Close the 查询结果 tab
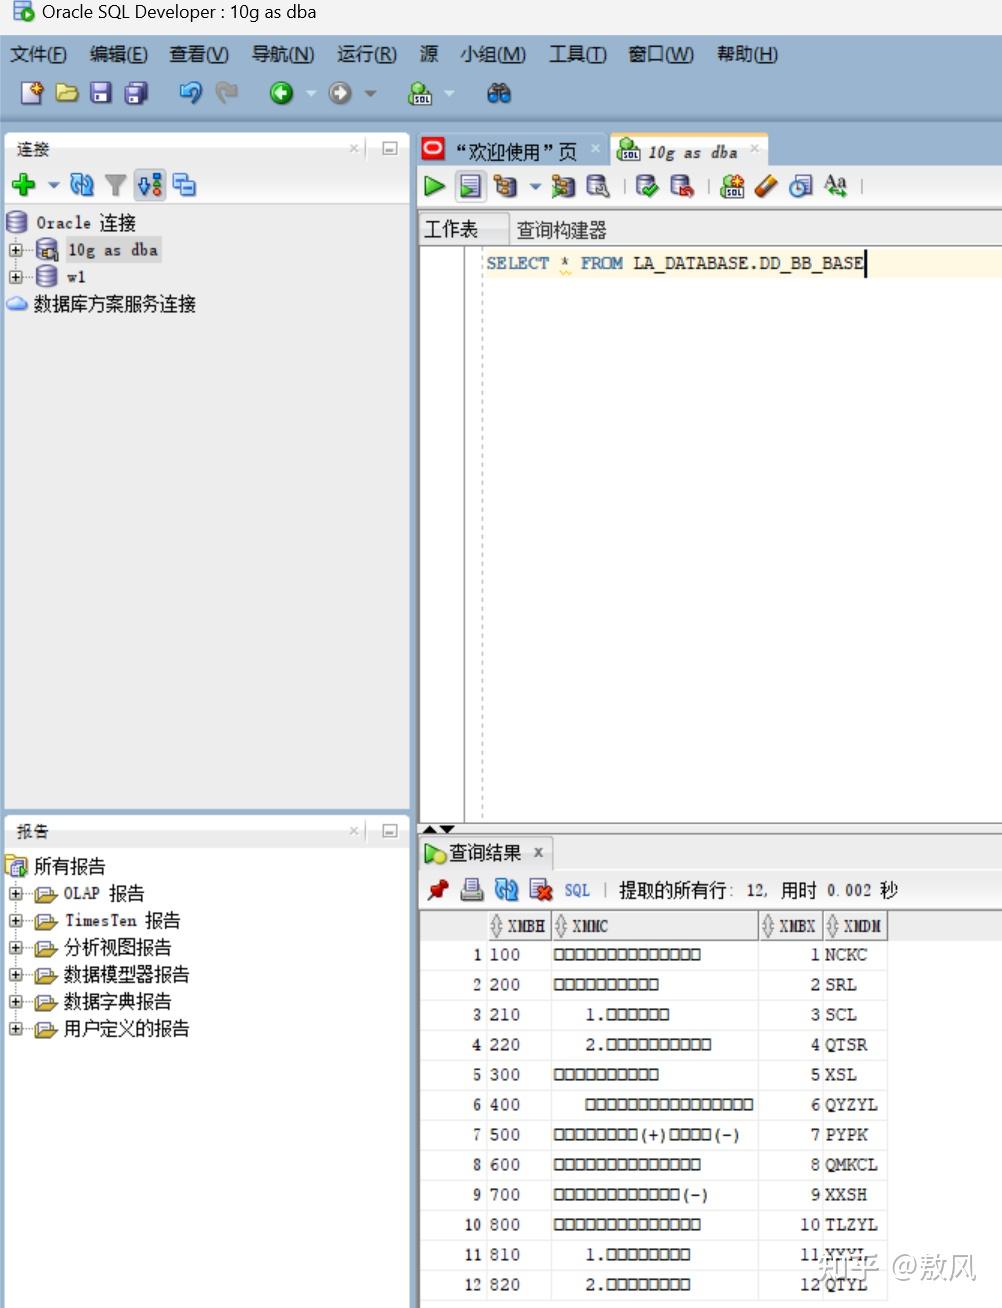The width and height of the screenshot is (1002, 1308). 538,853
